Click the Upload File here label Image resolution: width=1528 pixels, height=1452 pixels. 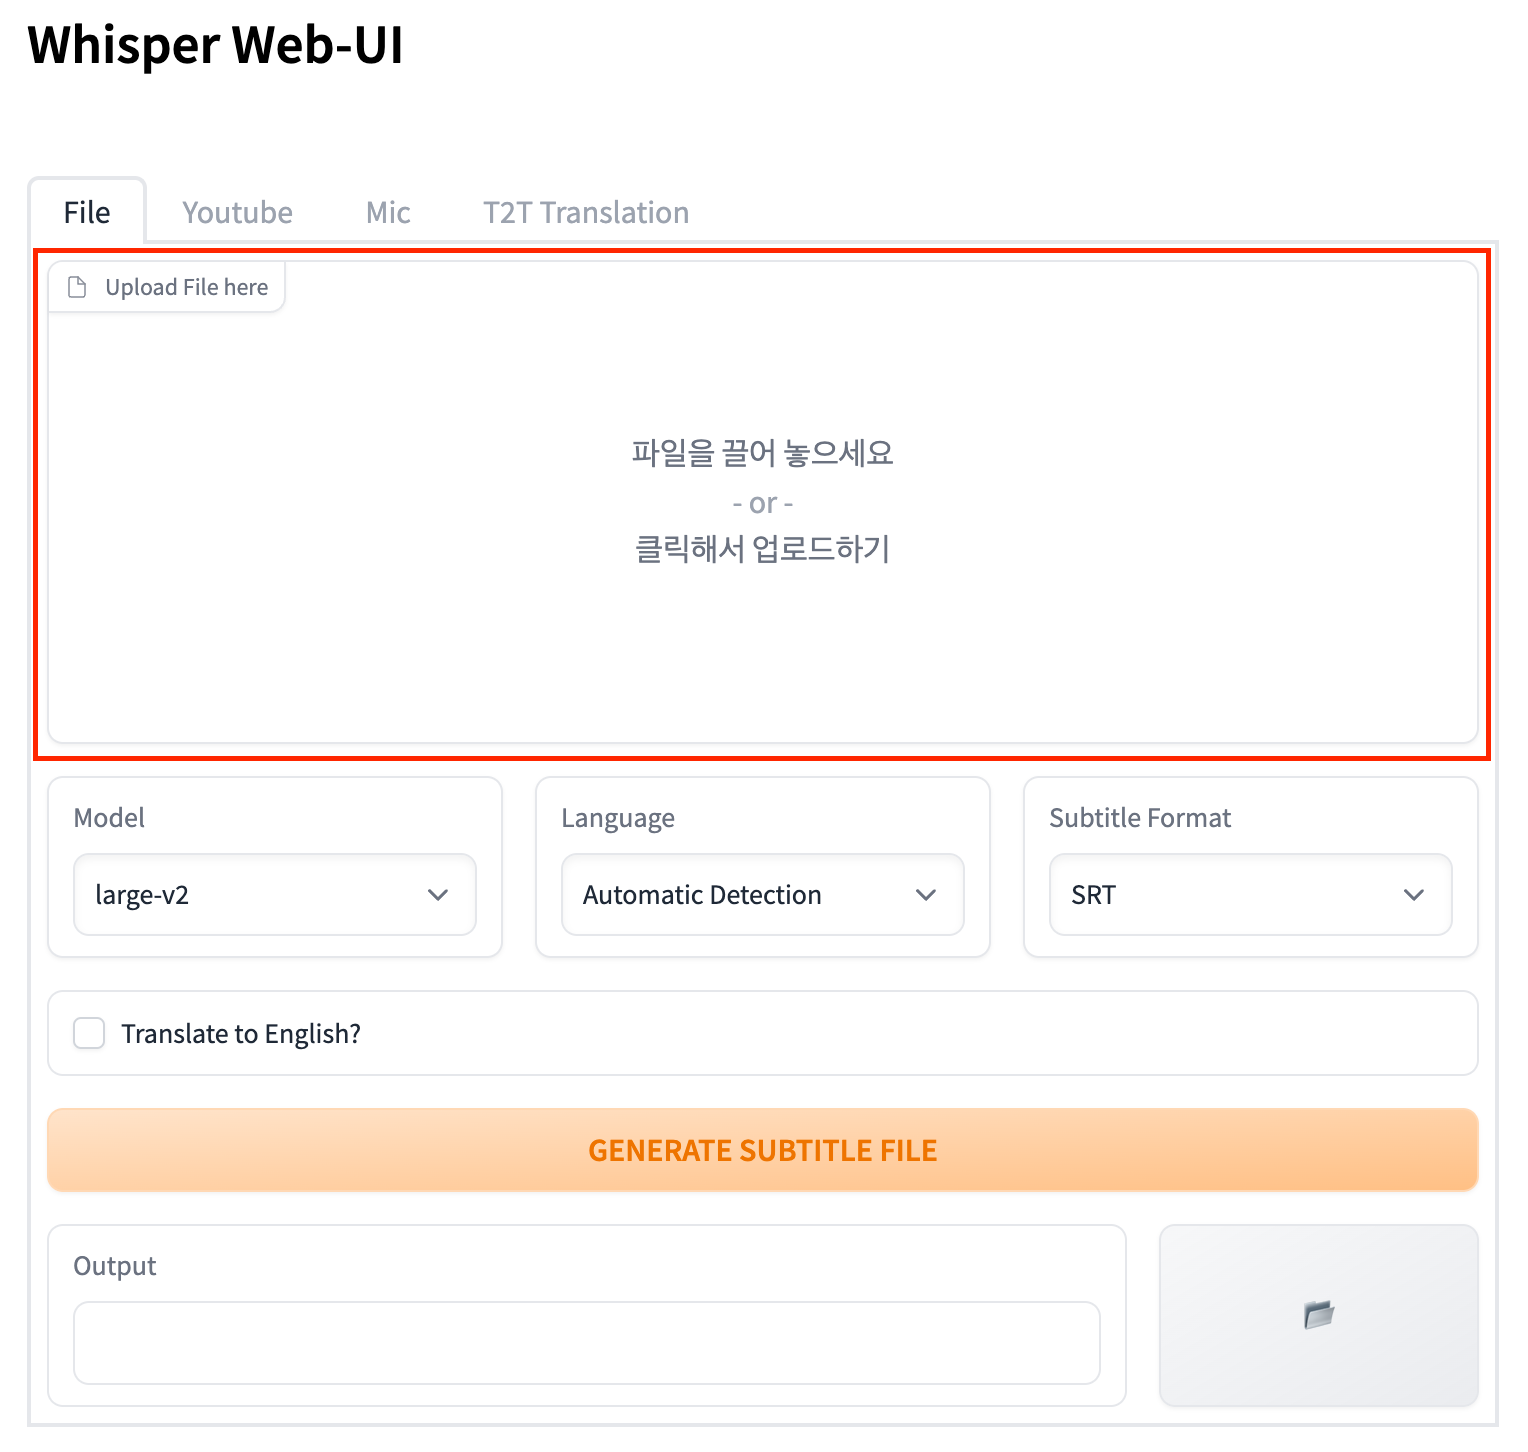click(187, 287)
